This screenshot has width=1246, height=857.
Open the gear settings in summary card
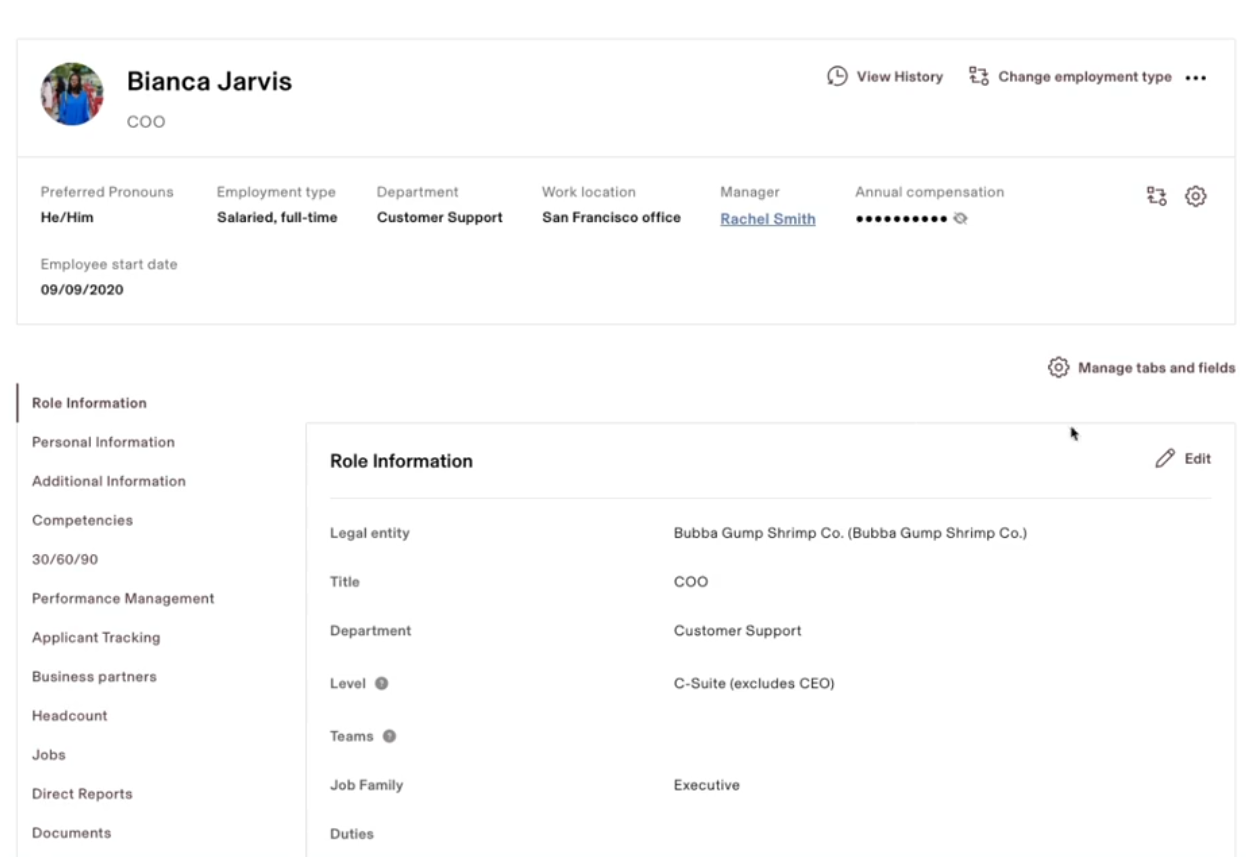(x=1195, y=196)
